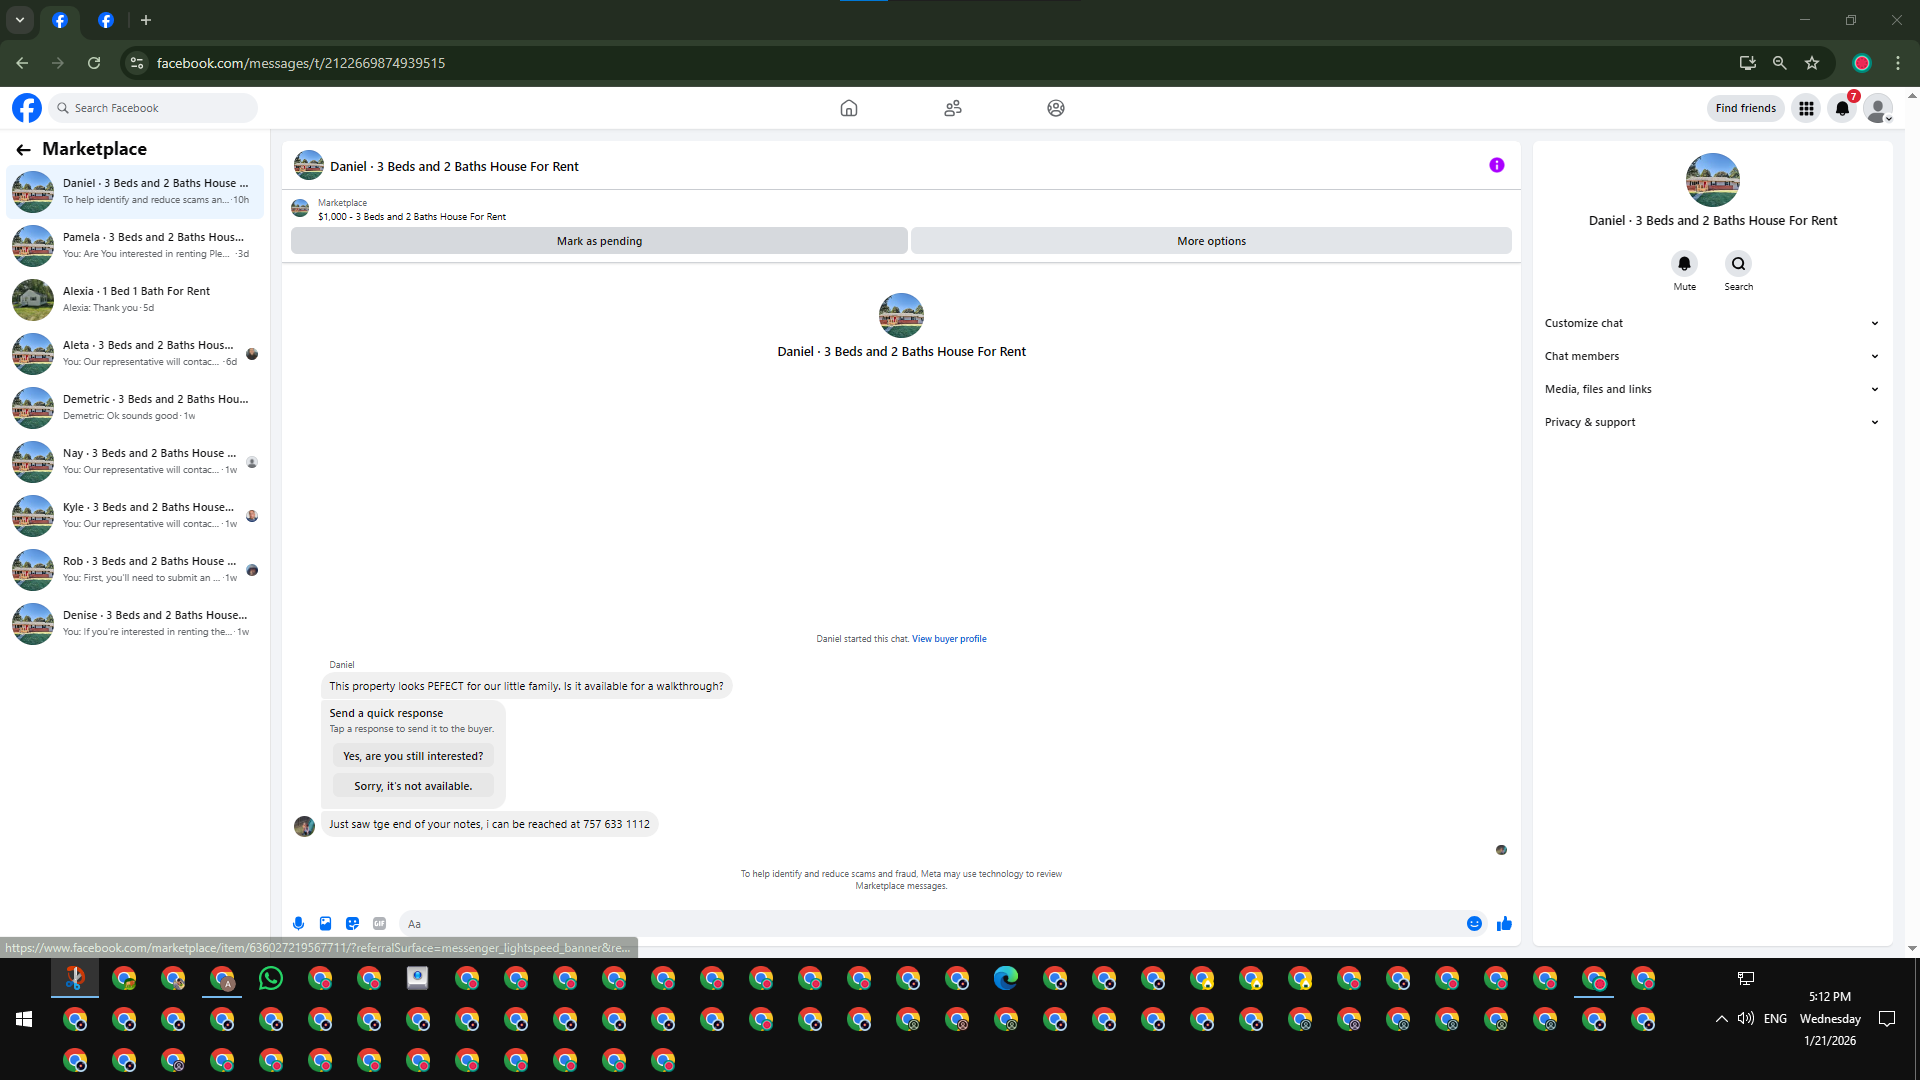Send a thumbs-up like

click(x=1504, y=924)
